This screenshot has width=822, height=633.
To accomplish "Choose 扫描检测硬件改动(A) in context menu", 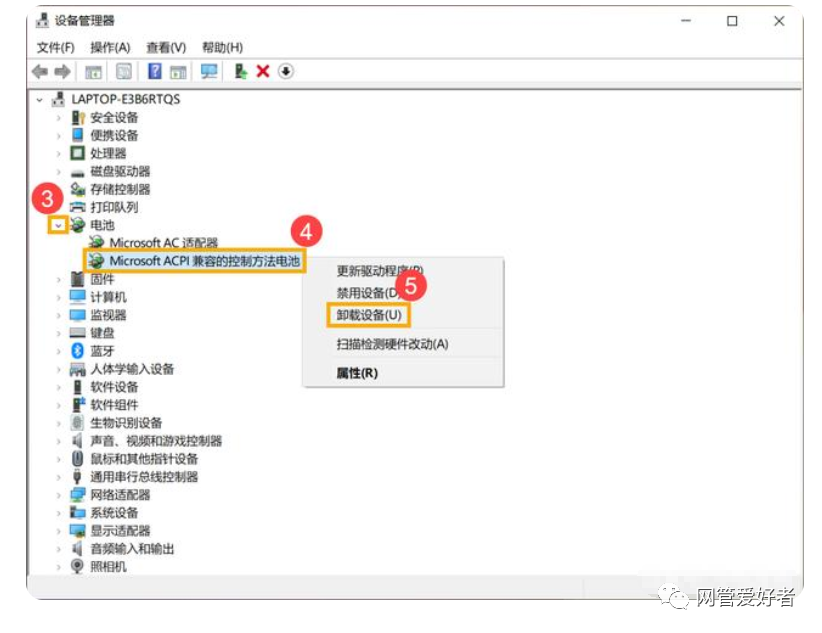I will click(392, 344).
